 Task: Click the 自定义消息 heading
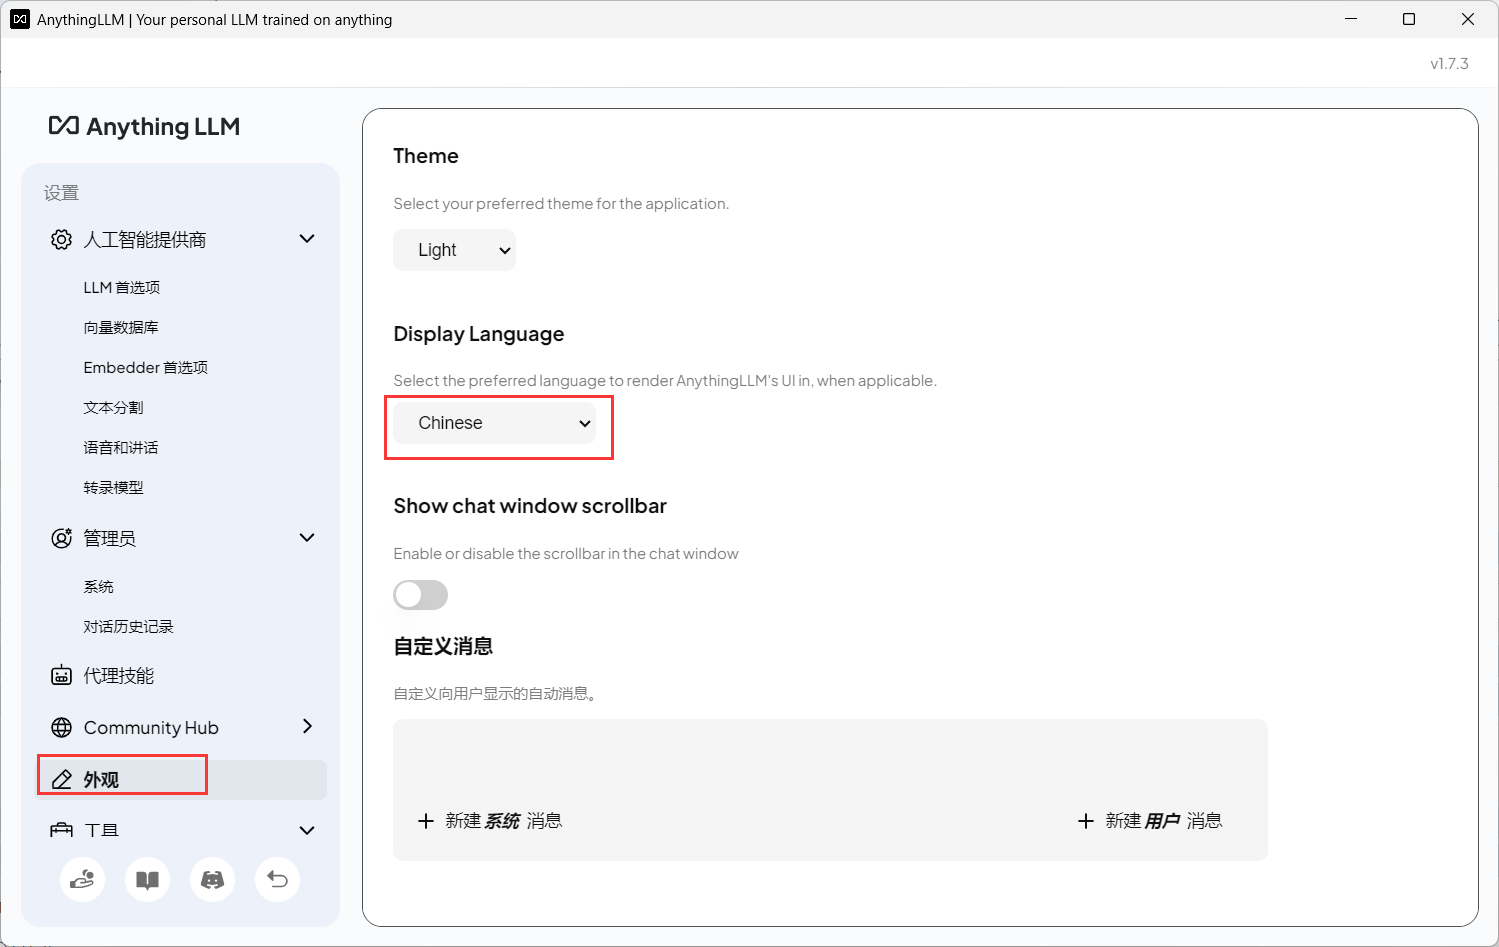[443, 646]
